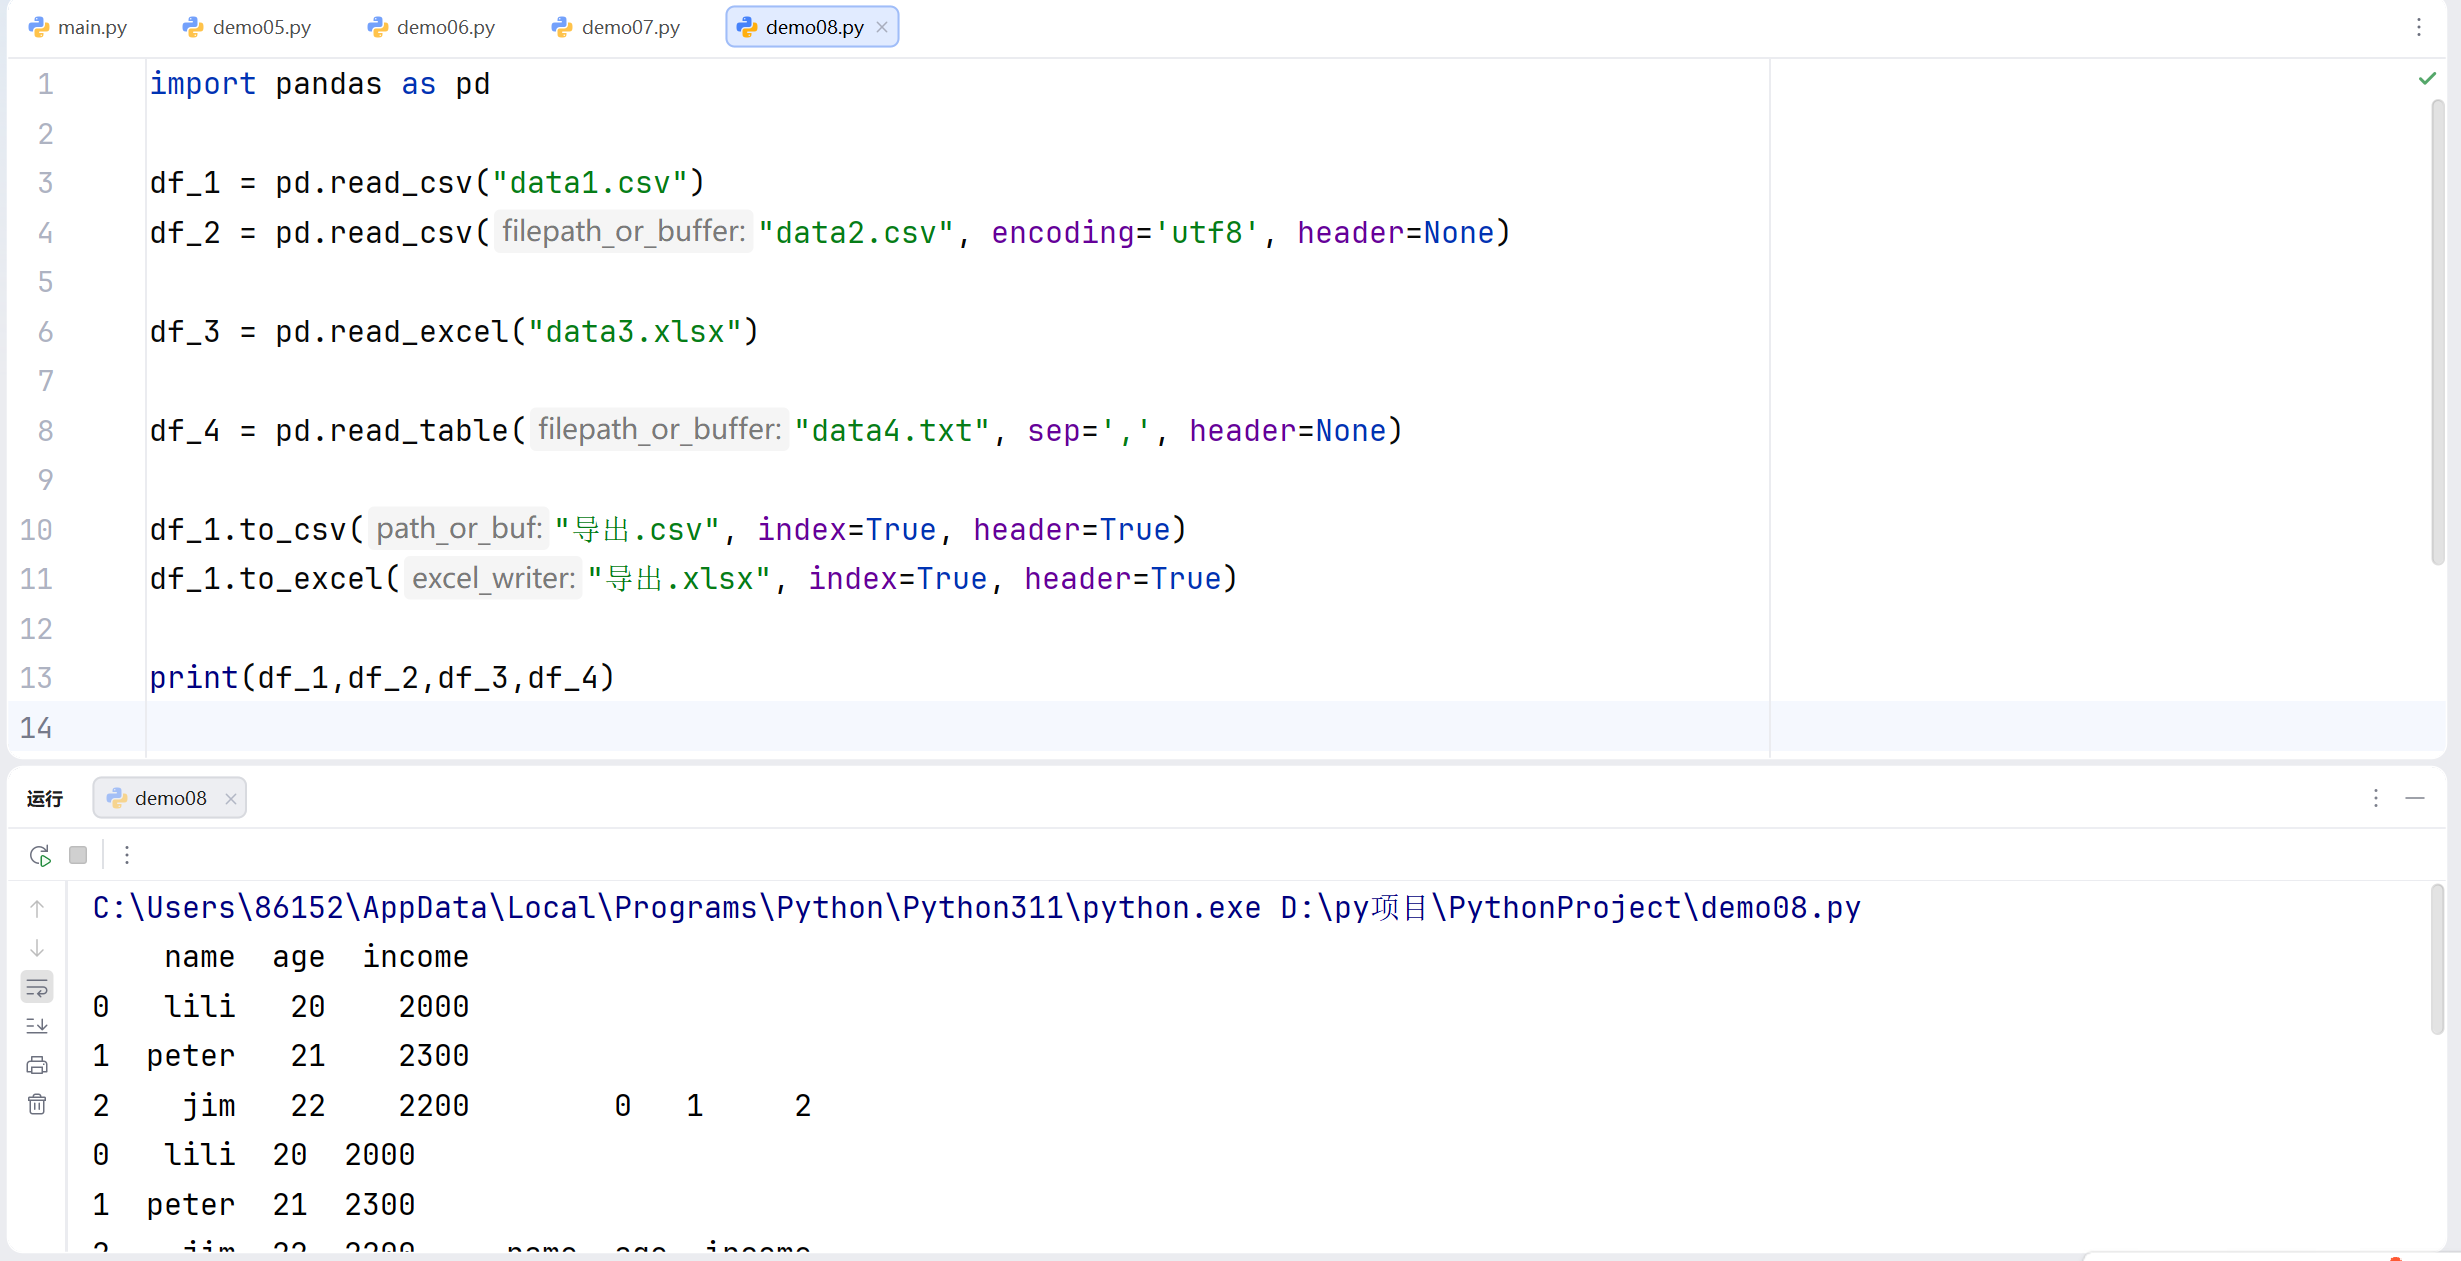This screenshot has width=2461, height=1261.
Task: Toggle soft-wrap in console output
Action: pos(37,988)
